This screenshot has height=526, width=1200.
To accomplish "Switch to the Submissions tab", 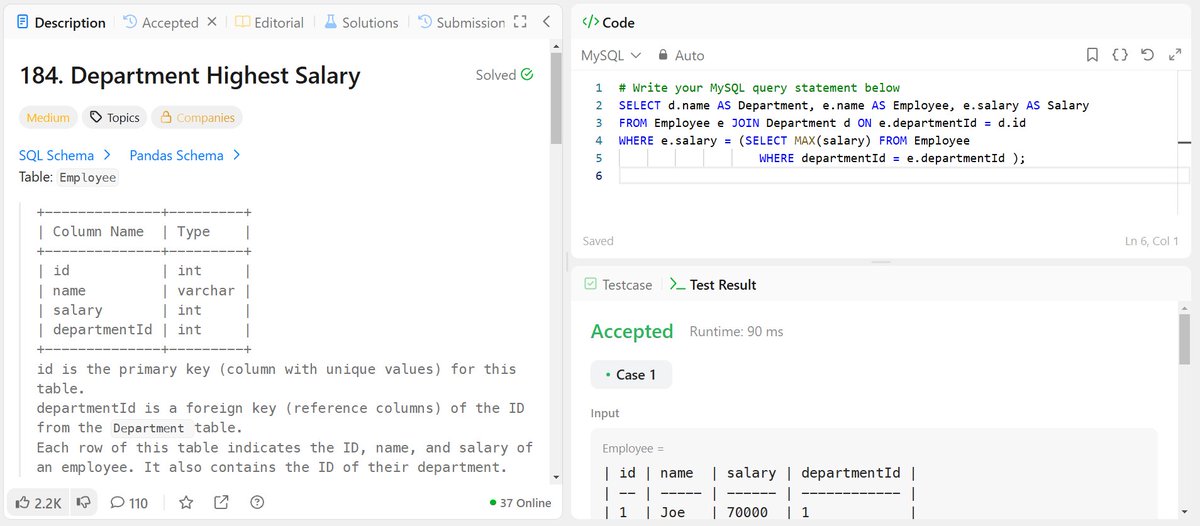I will (461, 22).
